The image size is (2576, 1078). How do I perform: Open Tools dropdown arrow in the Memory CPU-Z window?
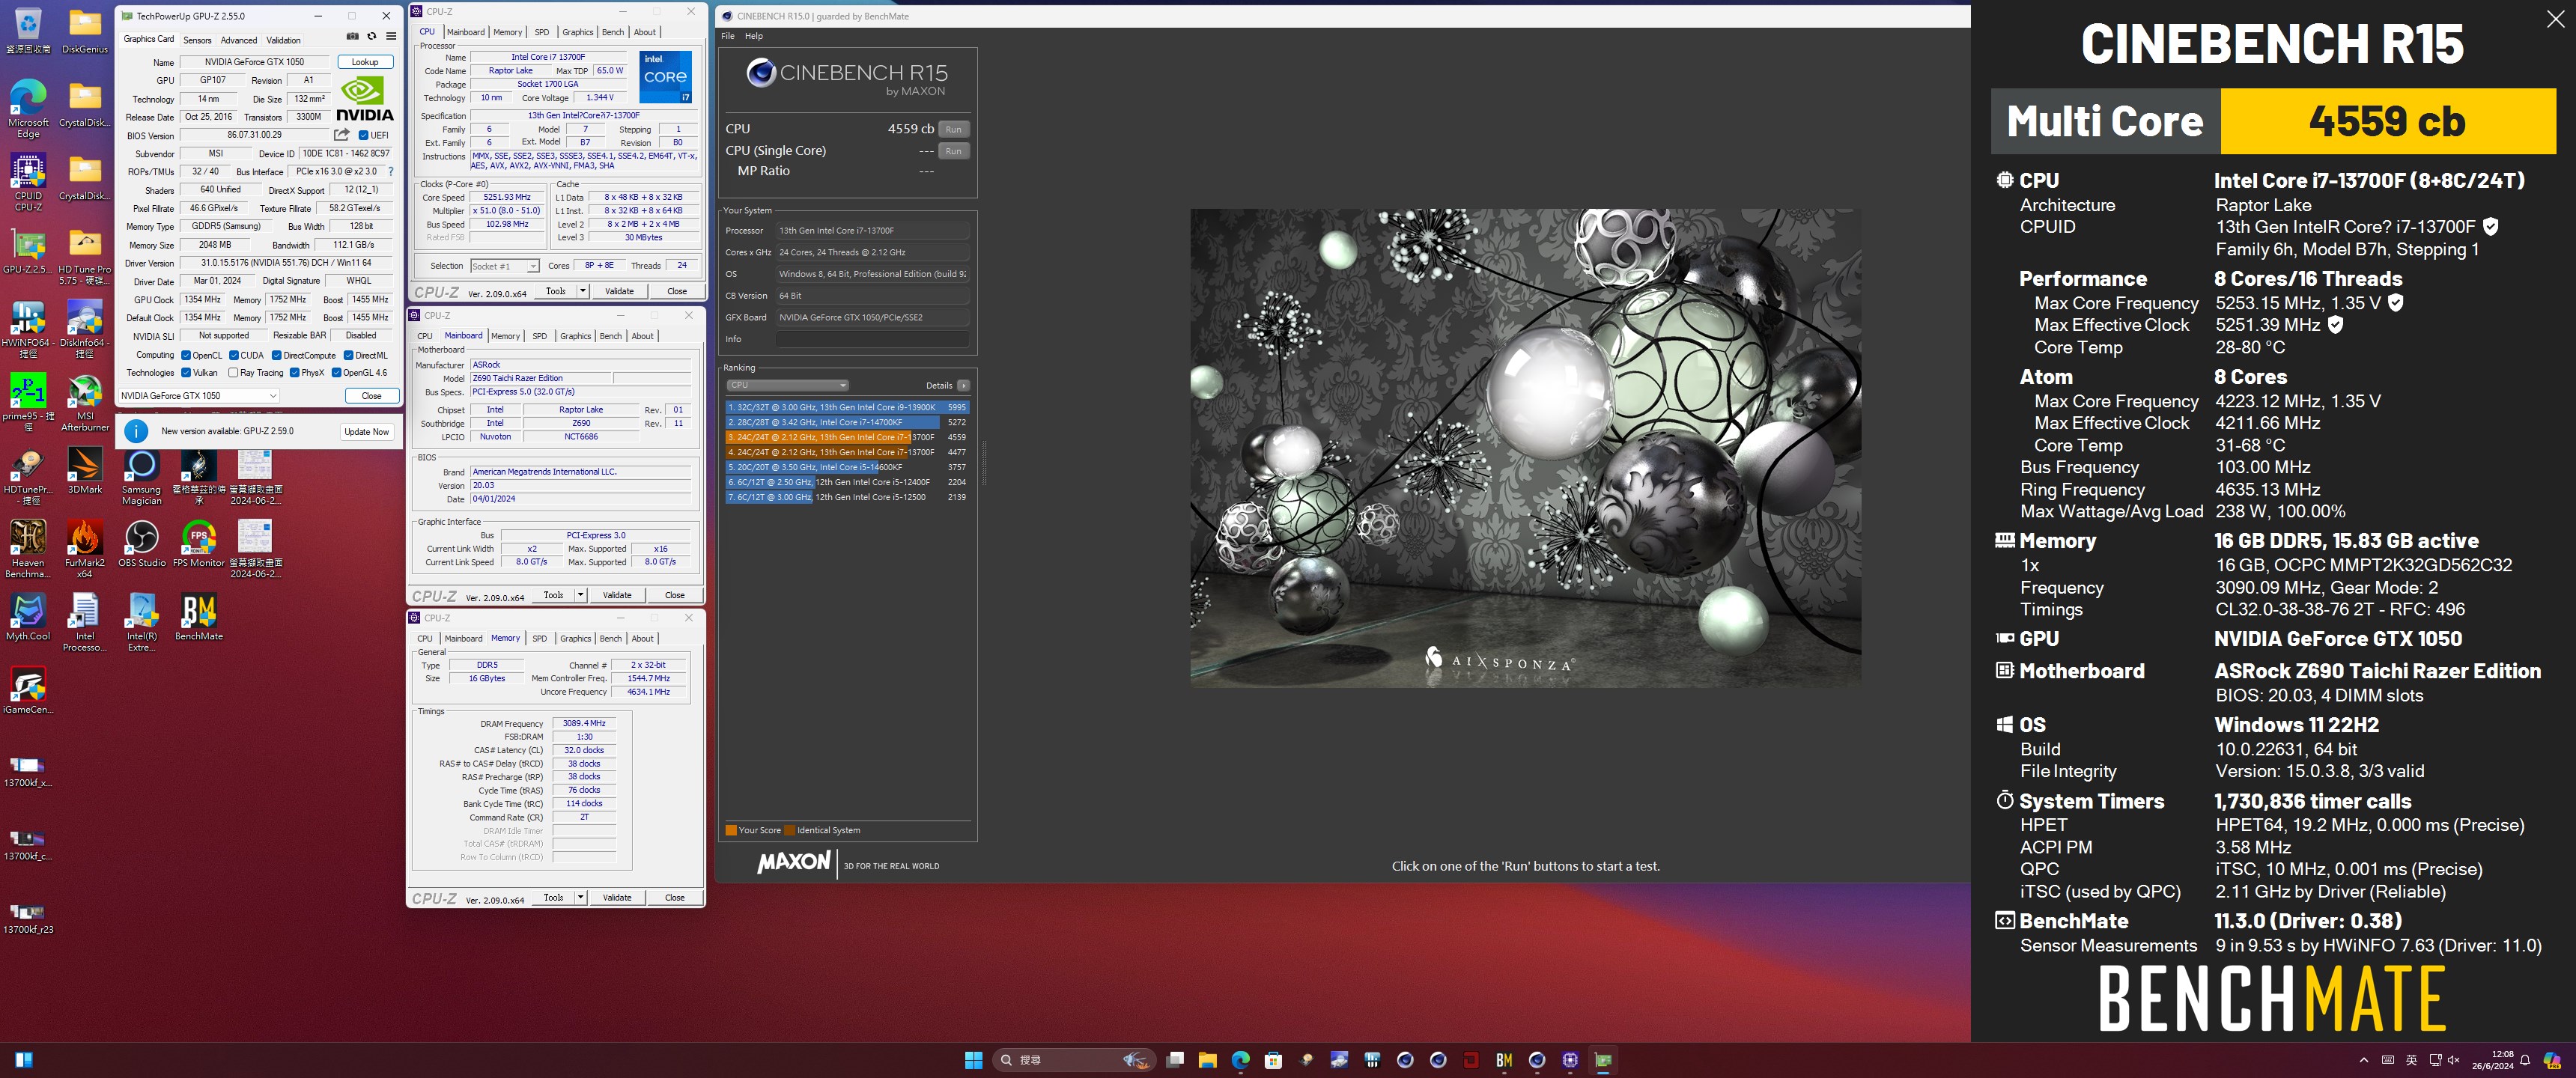point(581,897)
